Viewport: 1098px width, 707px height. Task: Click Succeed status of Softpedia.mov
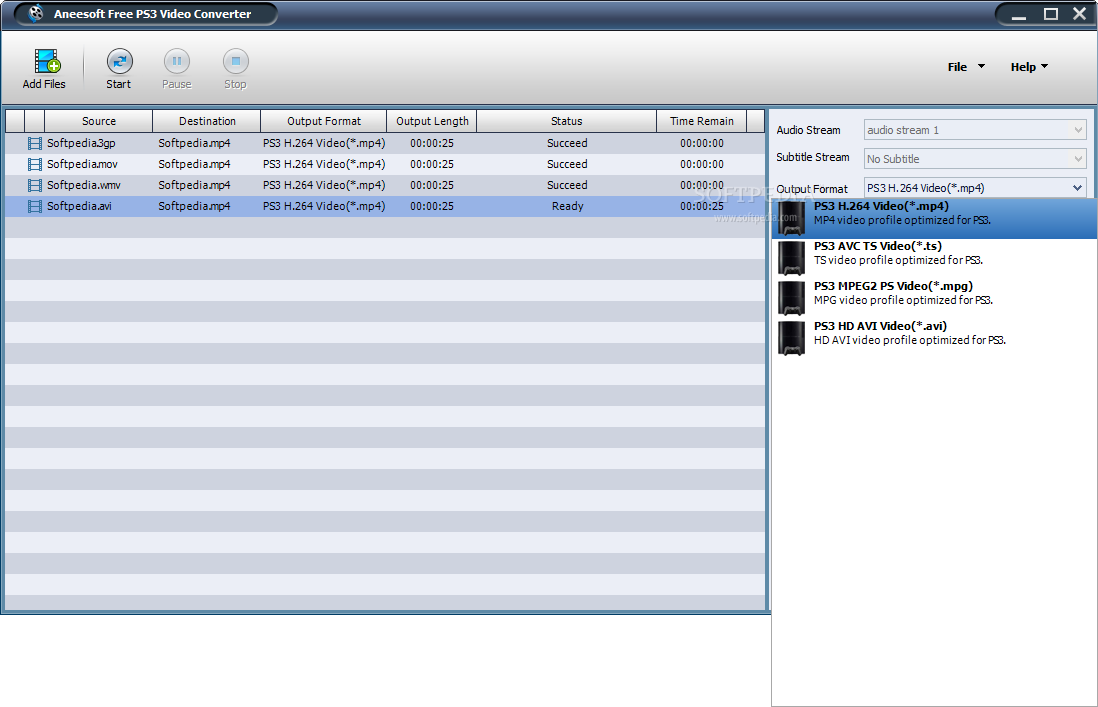pyautogui.click(x=567, y=164)
